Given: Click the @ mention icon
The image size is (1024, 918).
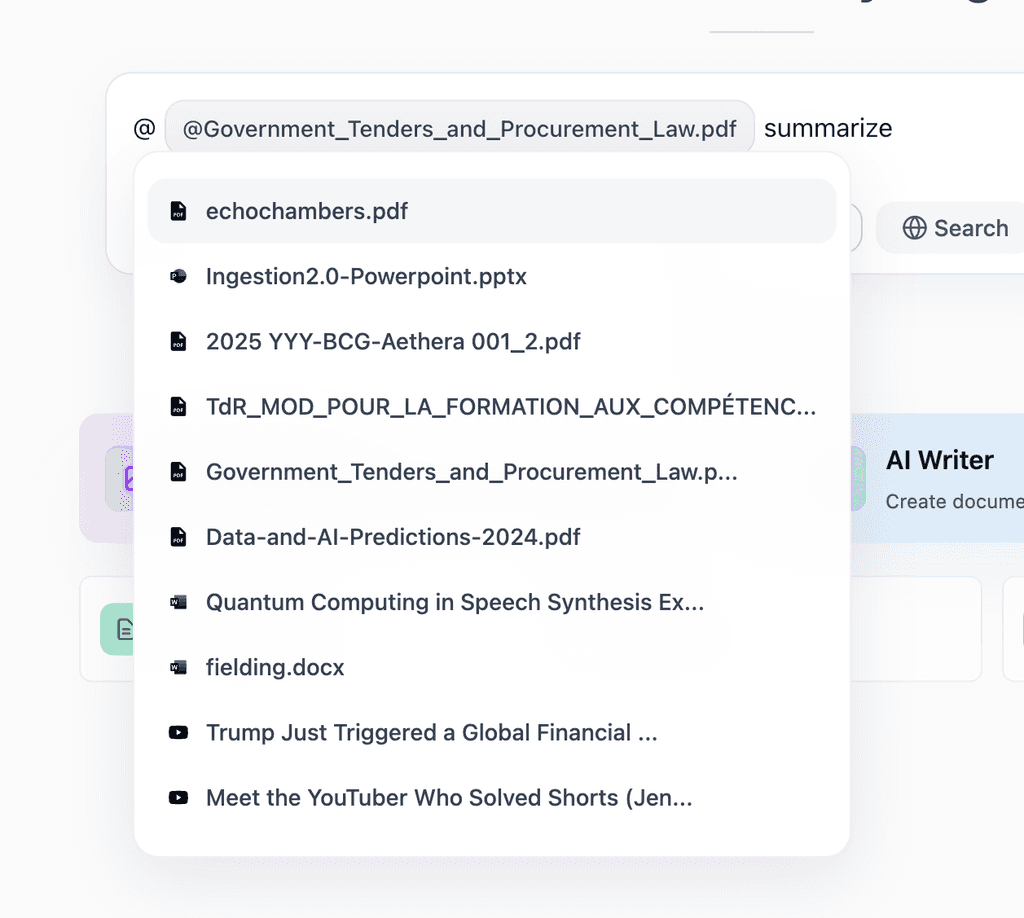Looking at the screenshot, I should pyautogui.click(x=143, y=128).
